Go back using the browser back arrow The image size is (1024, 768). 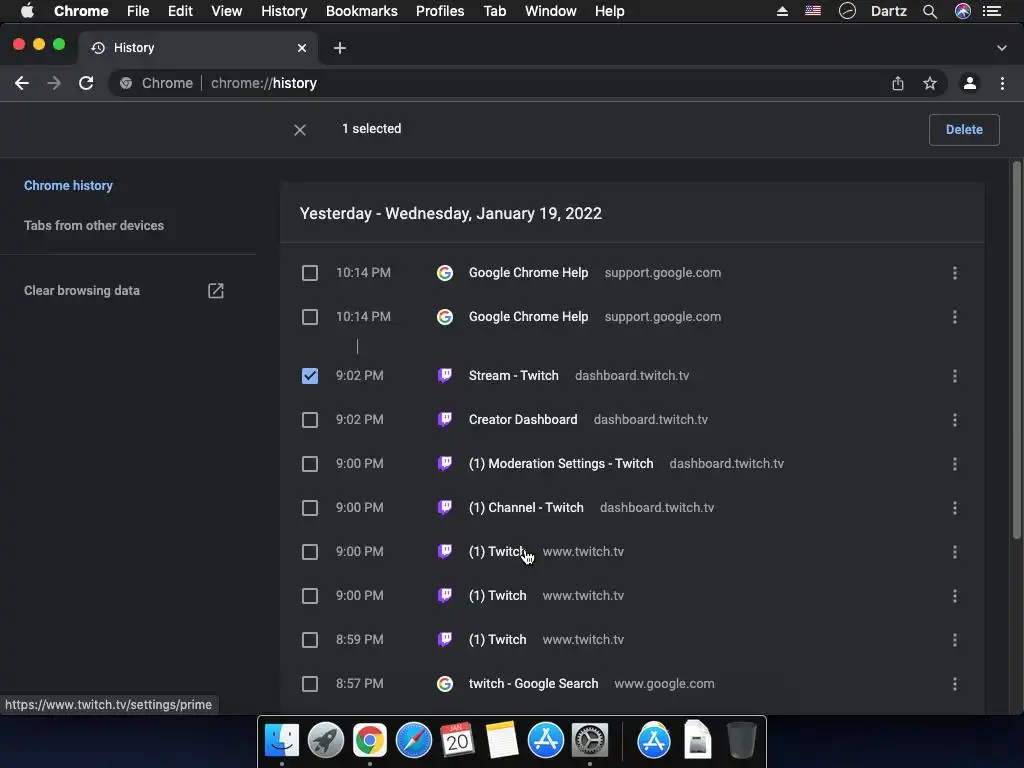click(22, 83)
